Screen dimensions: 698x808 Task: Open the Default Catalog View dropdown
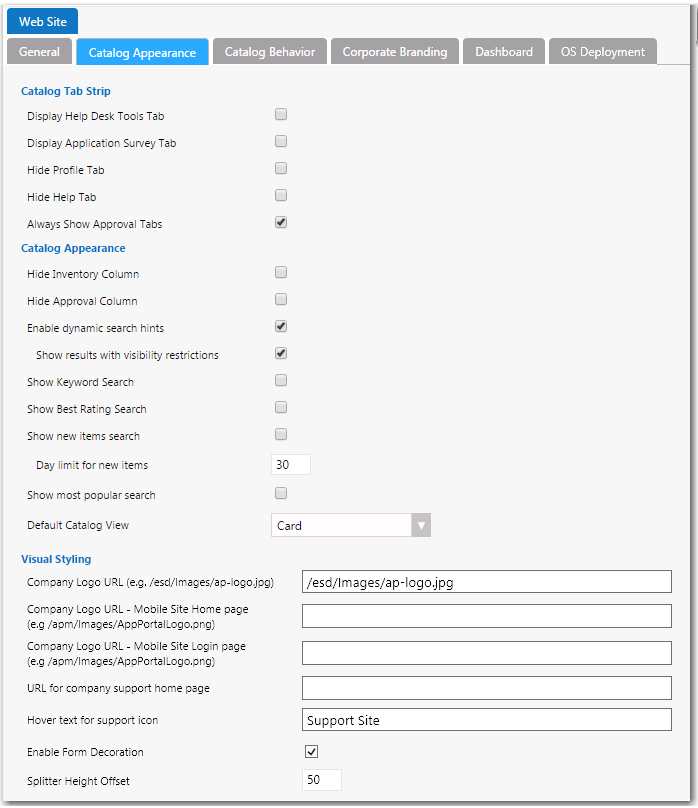coord(420,524)
